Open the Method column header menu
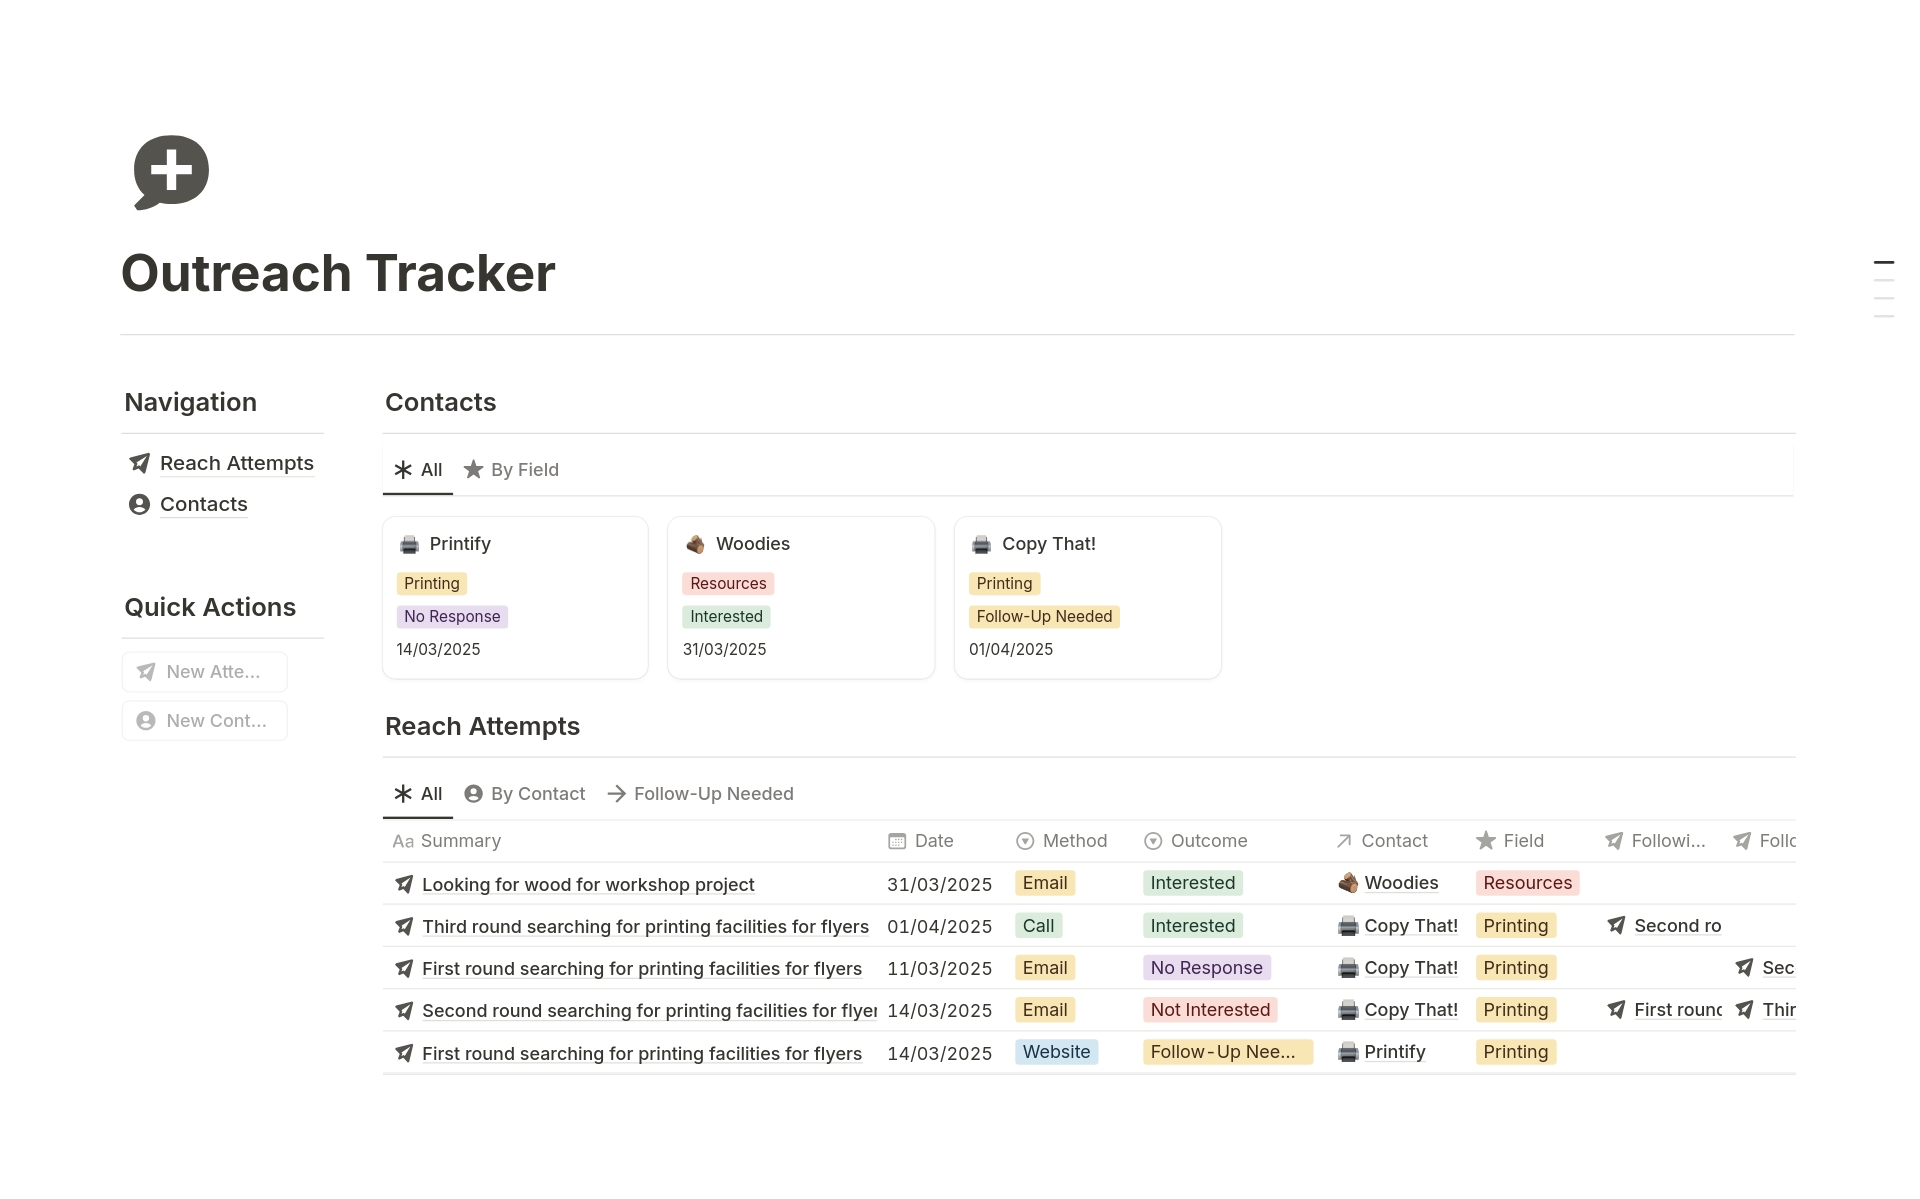 [1062, 841]
